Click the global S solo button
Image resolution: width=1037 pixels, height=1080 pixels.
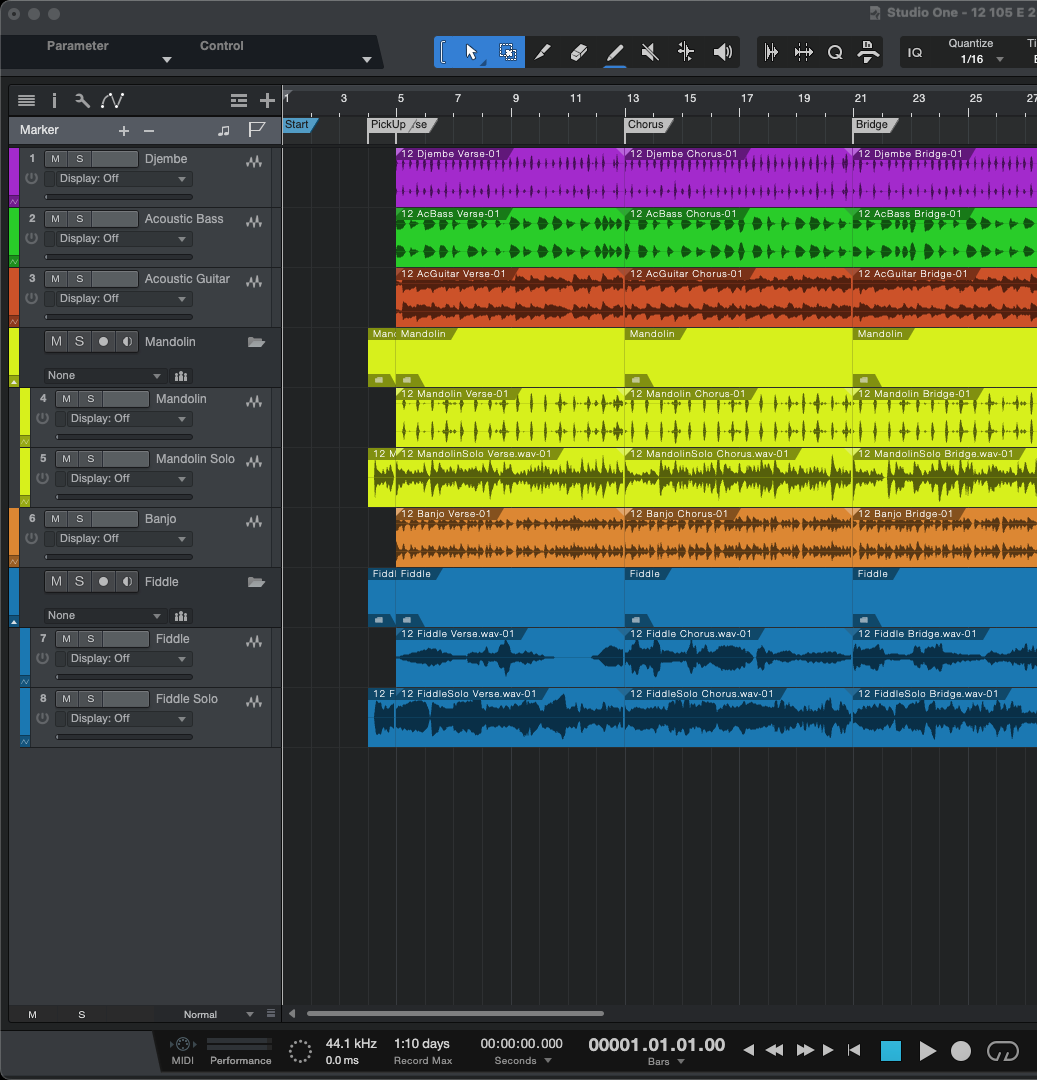tap(82, 1015)
